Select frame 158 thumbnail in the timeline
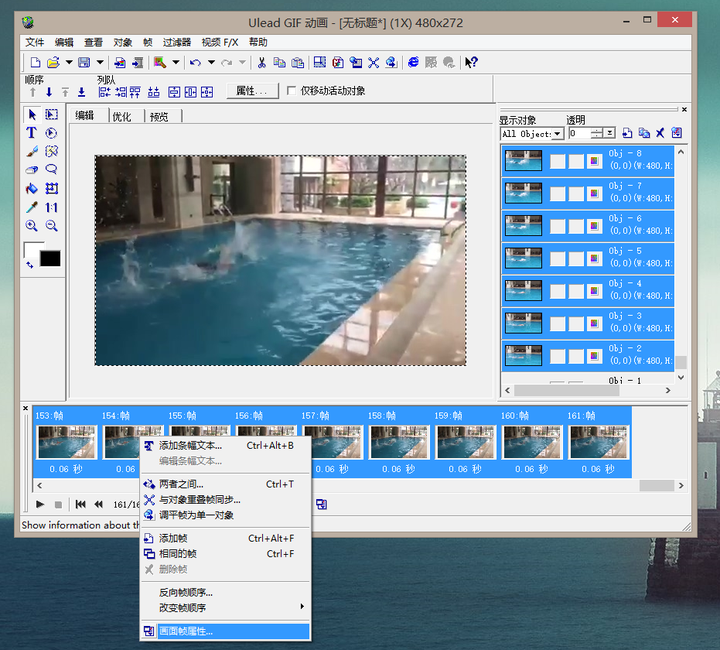This screenshot has height=650, width=720. [x=398, y=442]
